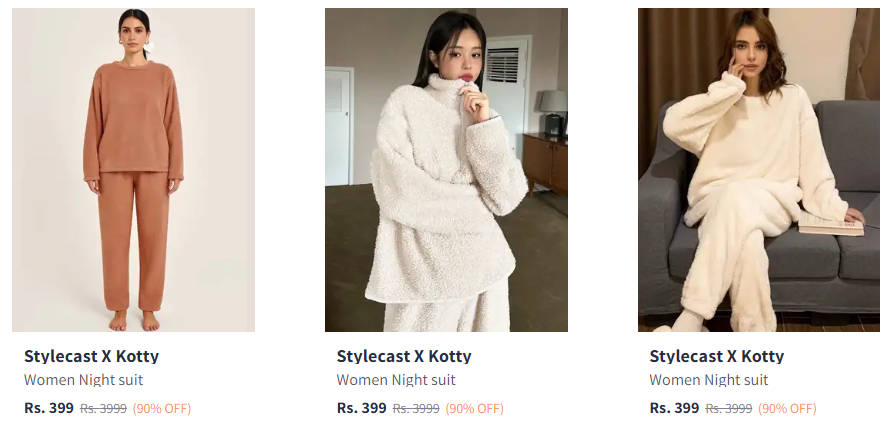This screenshot has width=888, height=442.
Task: Open the rust-brown night suit product photo
Action: (133, 170)
